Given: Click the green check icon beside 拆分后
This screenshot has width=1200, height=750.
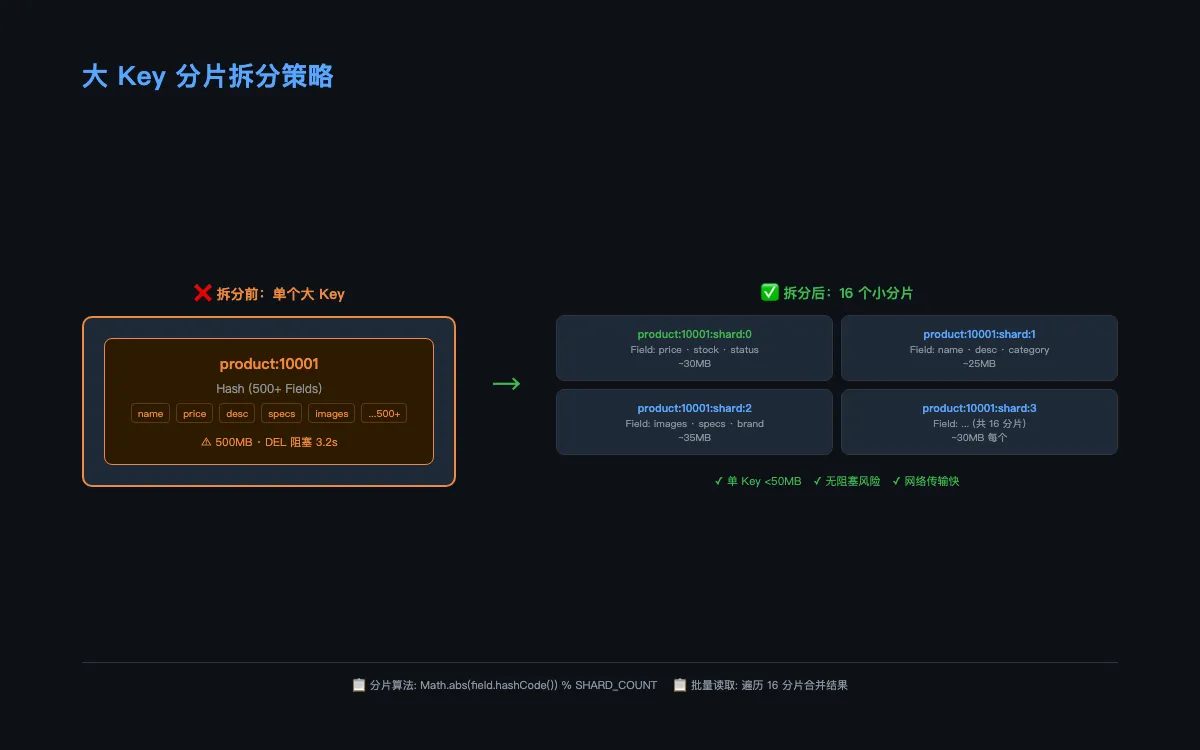Looking at the screenshot, I should tap(769, 293).
